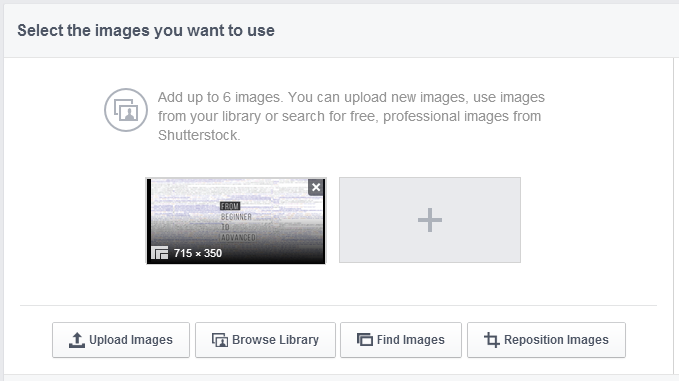Click the image size icon on the thumbnail
The width and height of the screenshot is (679, 381).
coord(159,253)
